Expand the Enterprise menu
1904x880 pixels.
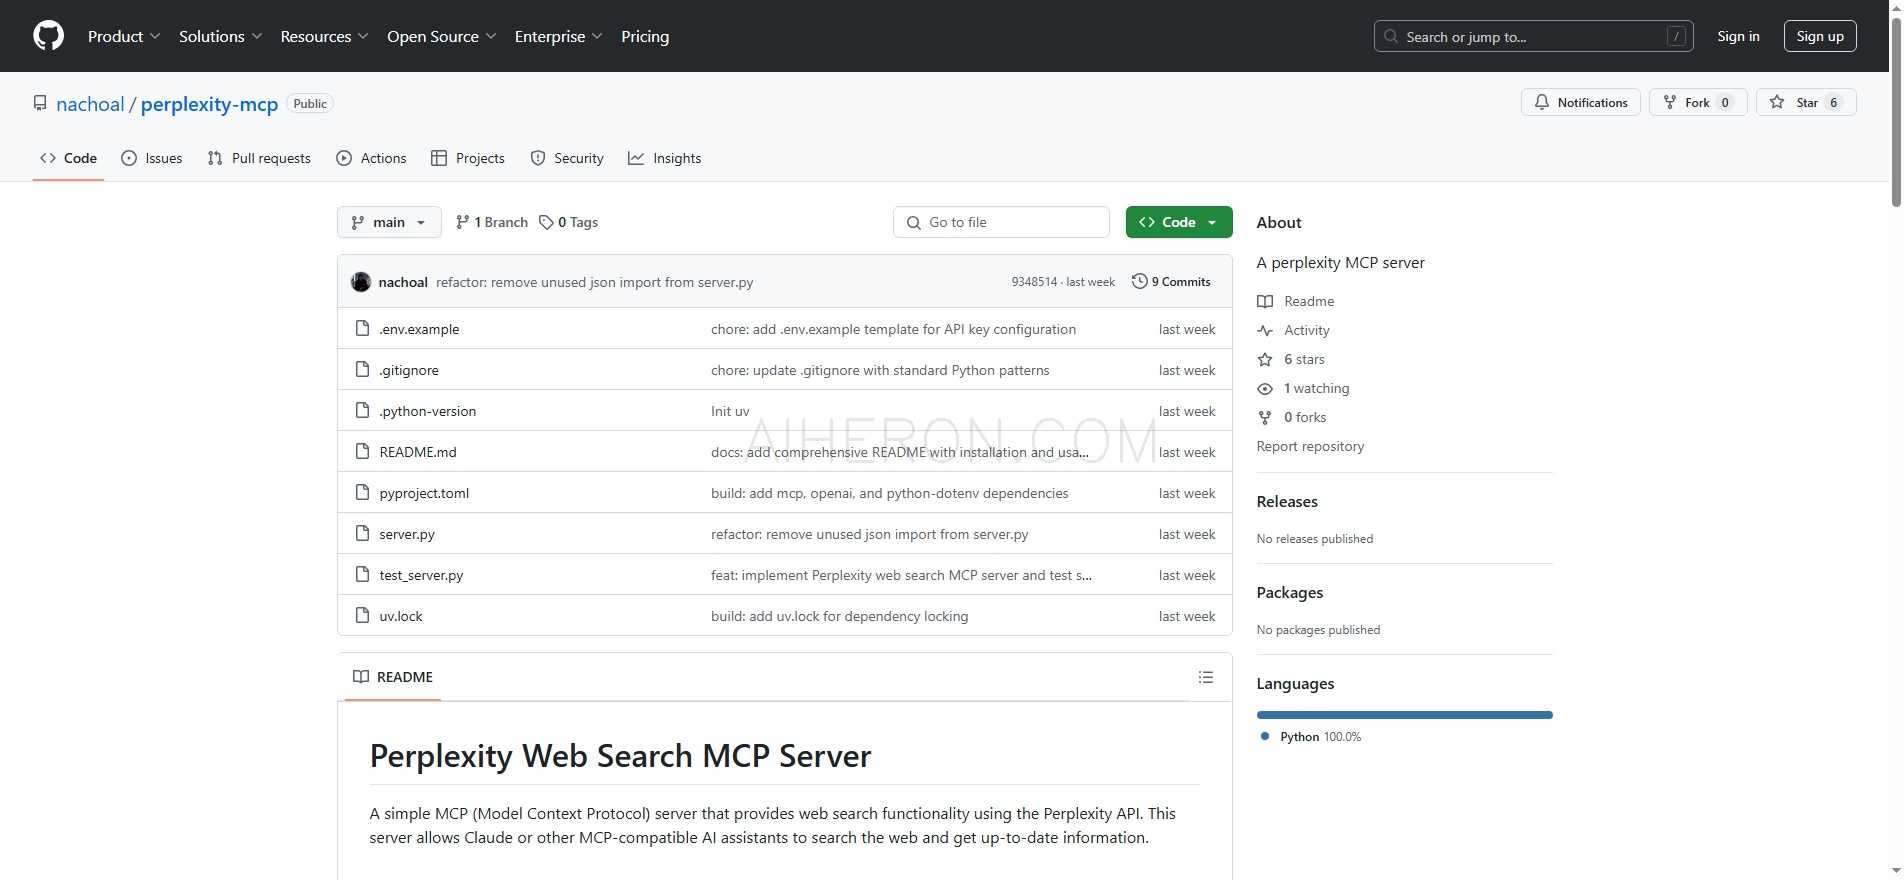click(558, 36)
